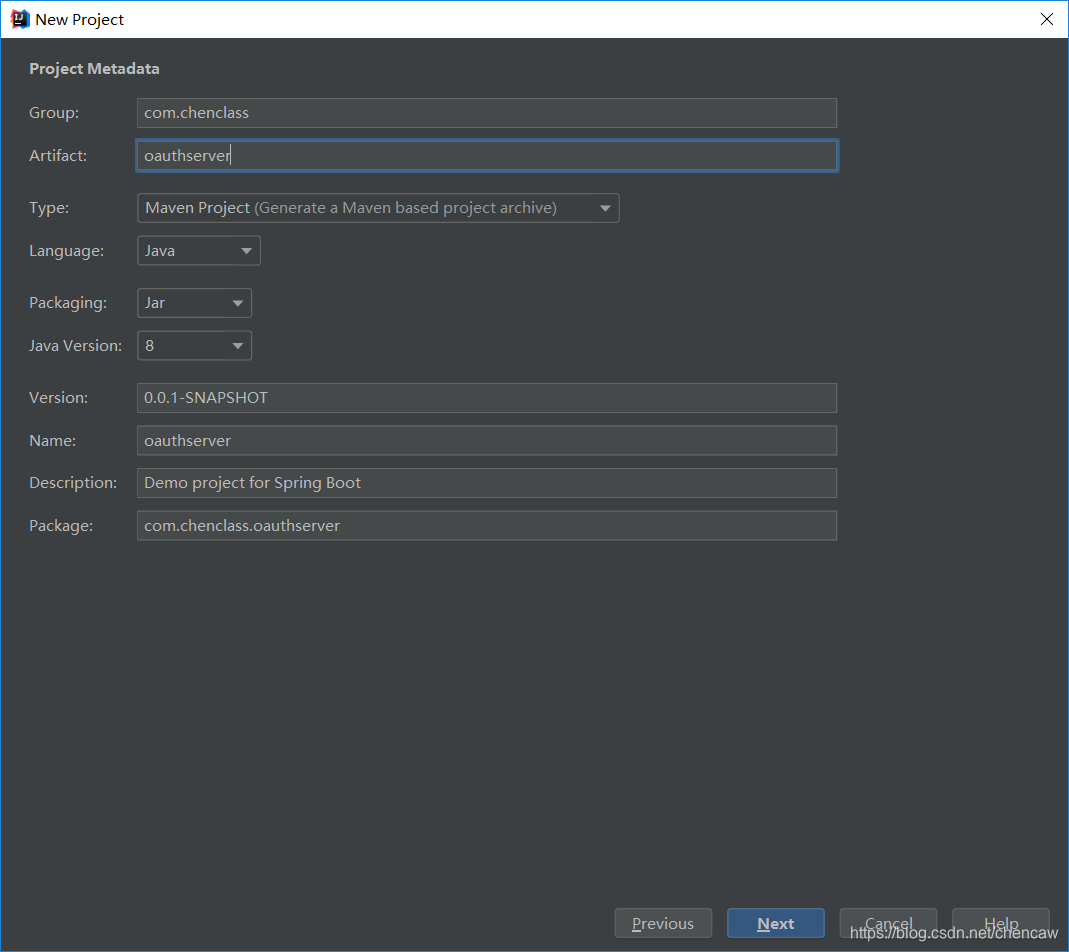The width and height of the screenshot is (1069, 952).
Task: Open the Packaging dropdown showing Jar
Action: click(194, 303)
